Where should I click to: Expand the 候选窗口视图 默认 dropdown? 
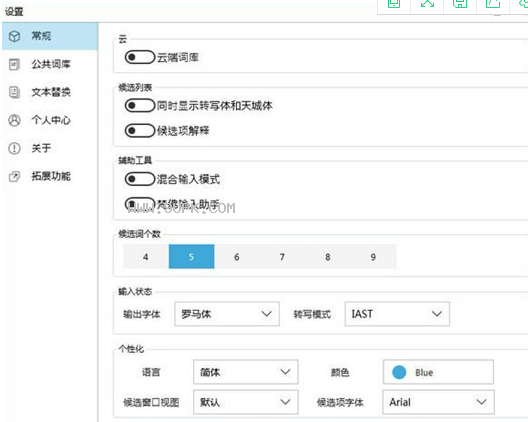[x=246, y=402]
